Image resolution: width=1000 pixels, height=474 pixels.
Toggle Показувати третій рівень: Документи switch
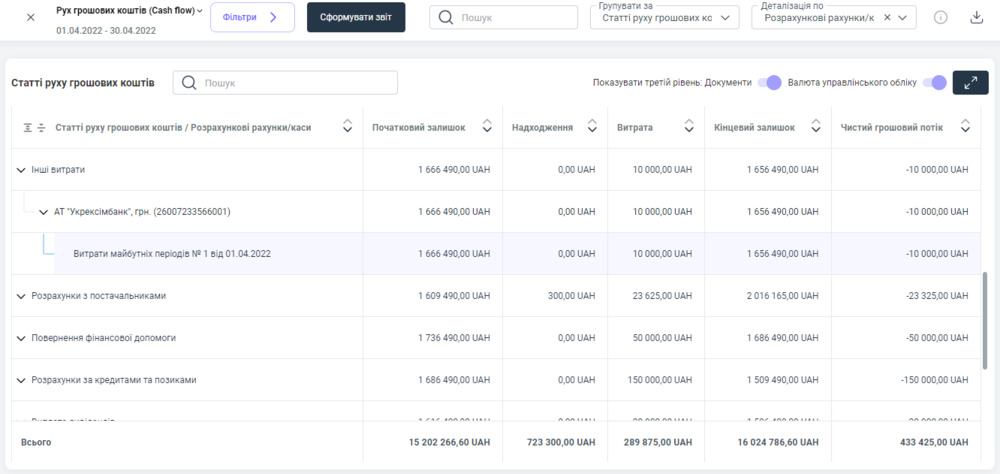click(769, 83)
